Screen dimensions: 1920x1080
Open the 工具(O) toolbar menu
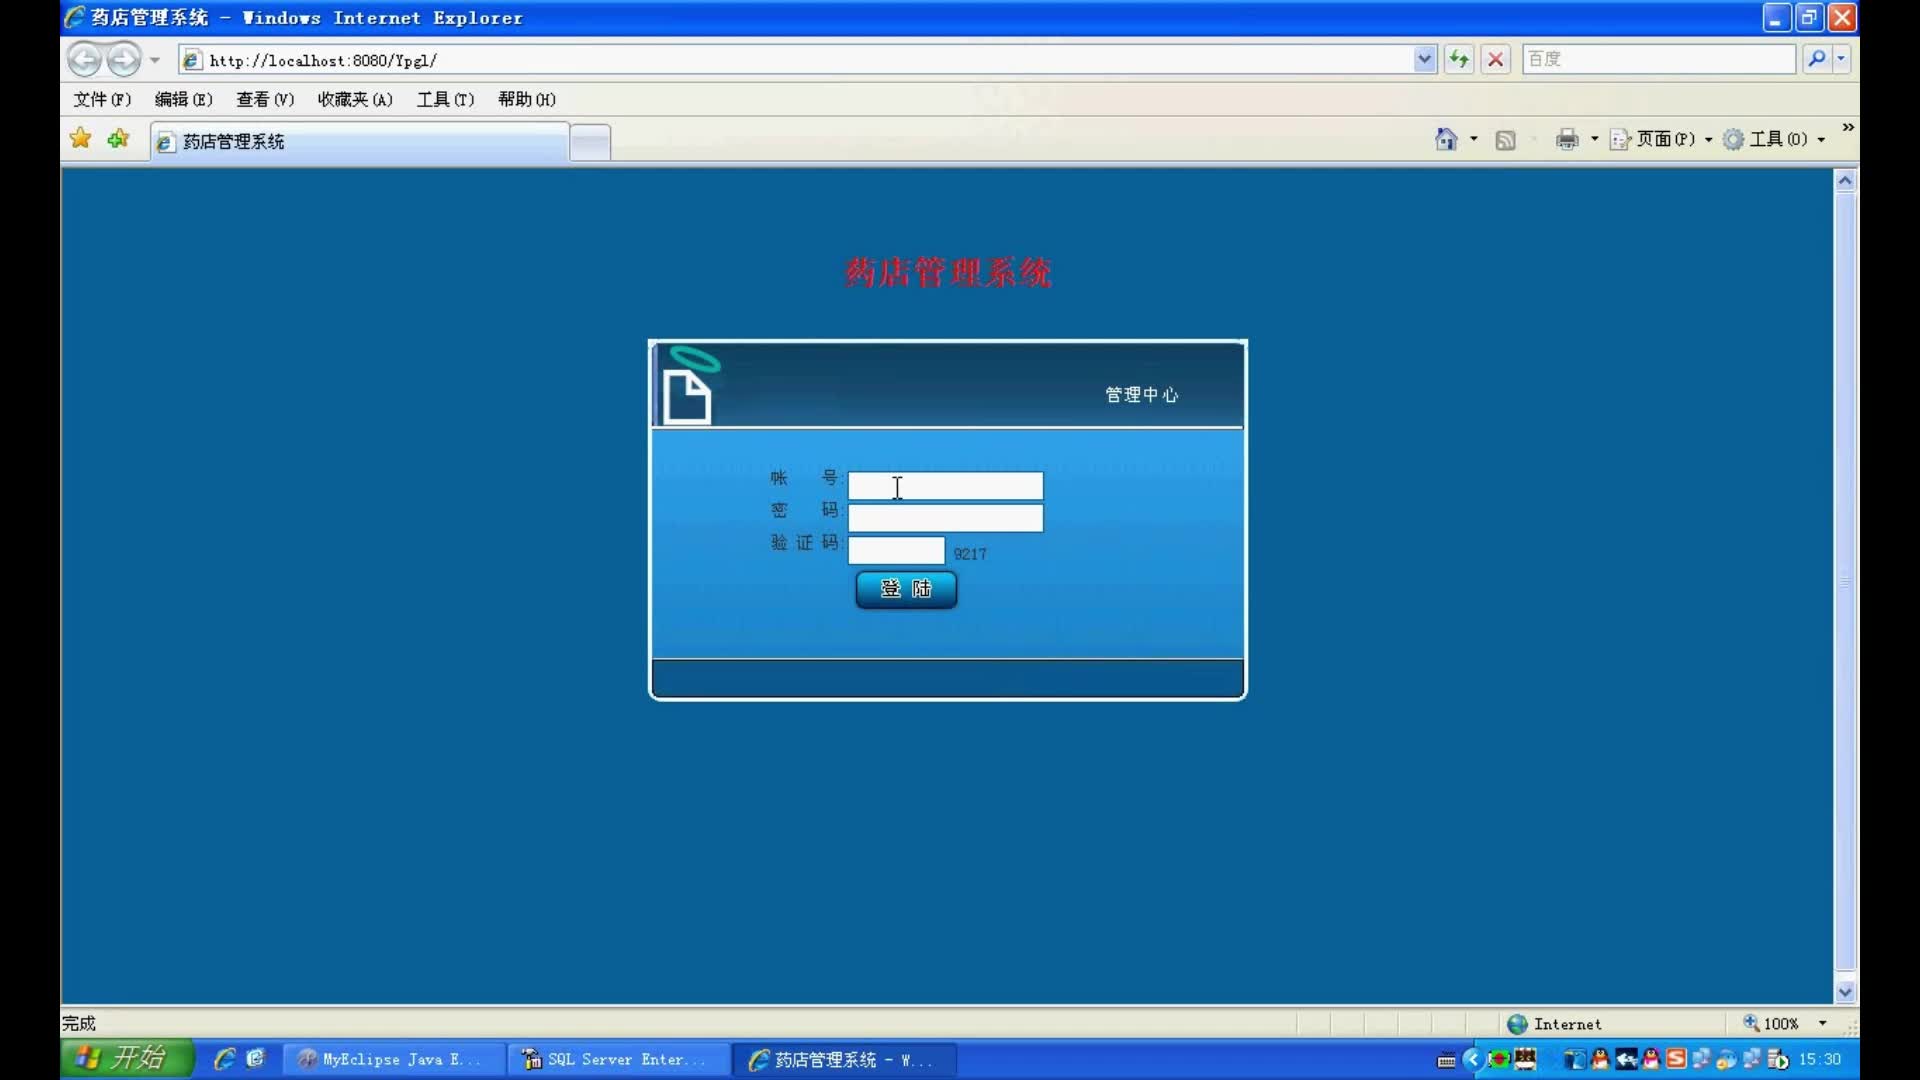[x=1775, y=139]
